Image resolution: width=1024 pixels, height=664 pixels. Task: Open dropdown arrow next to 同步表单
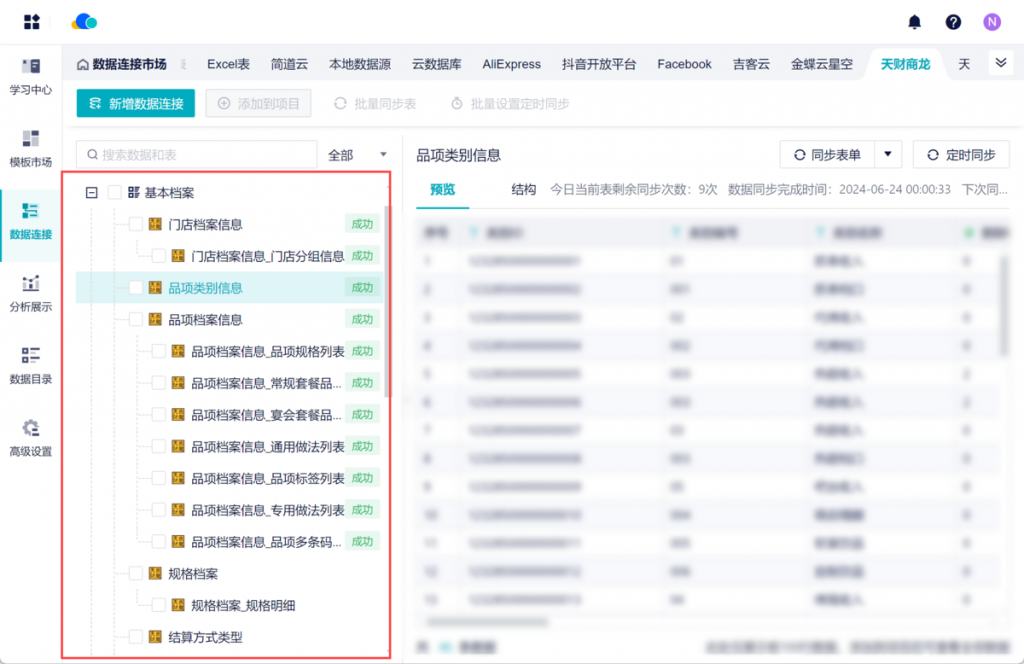pyautogui.click(x=888, y=155)
